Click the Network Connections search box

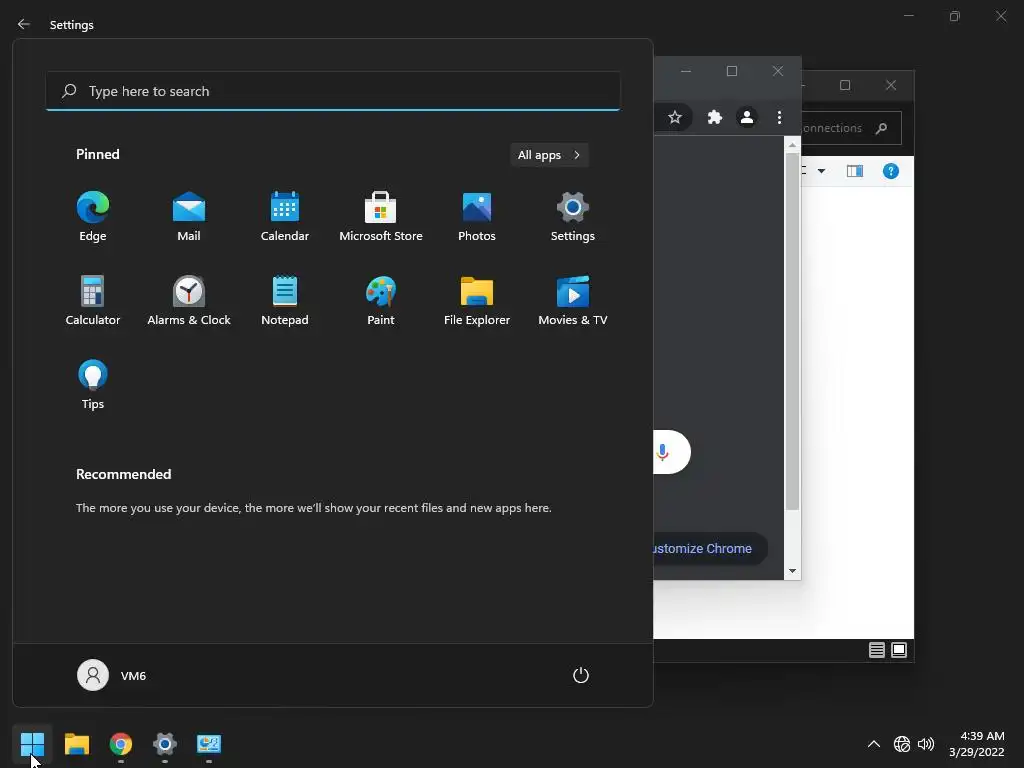[x=851, y=128]
